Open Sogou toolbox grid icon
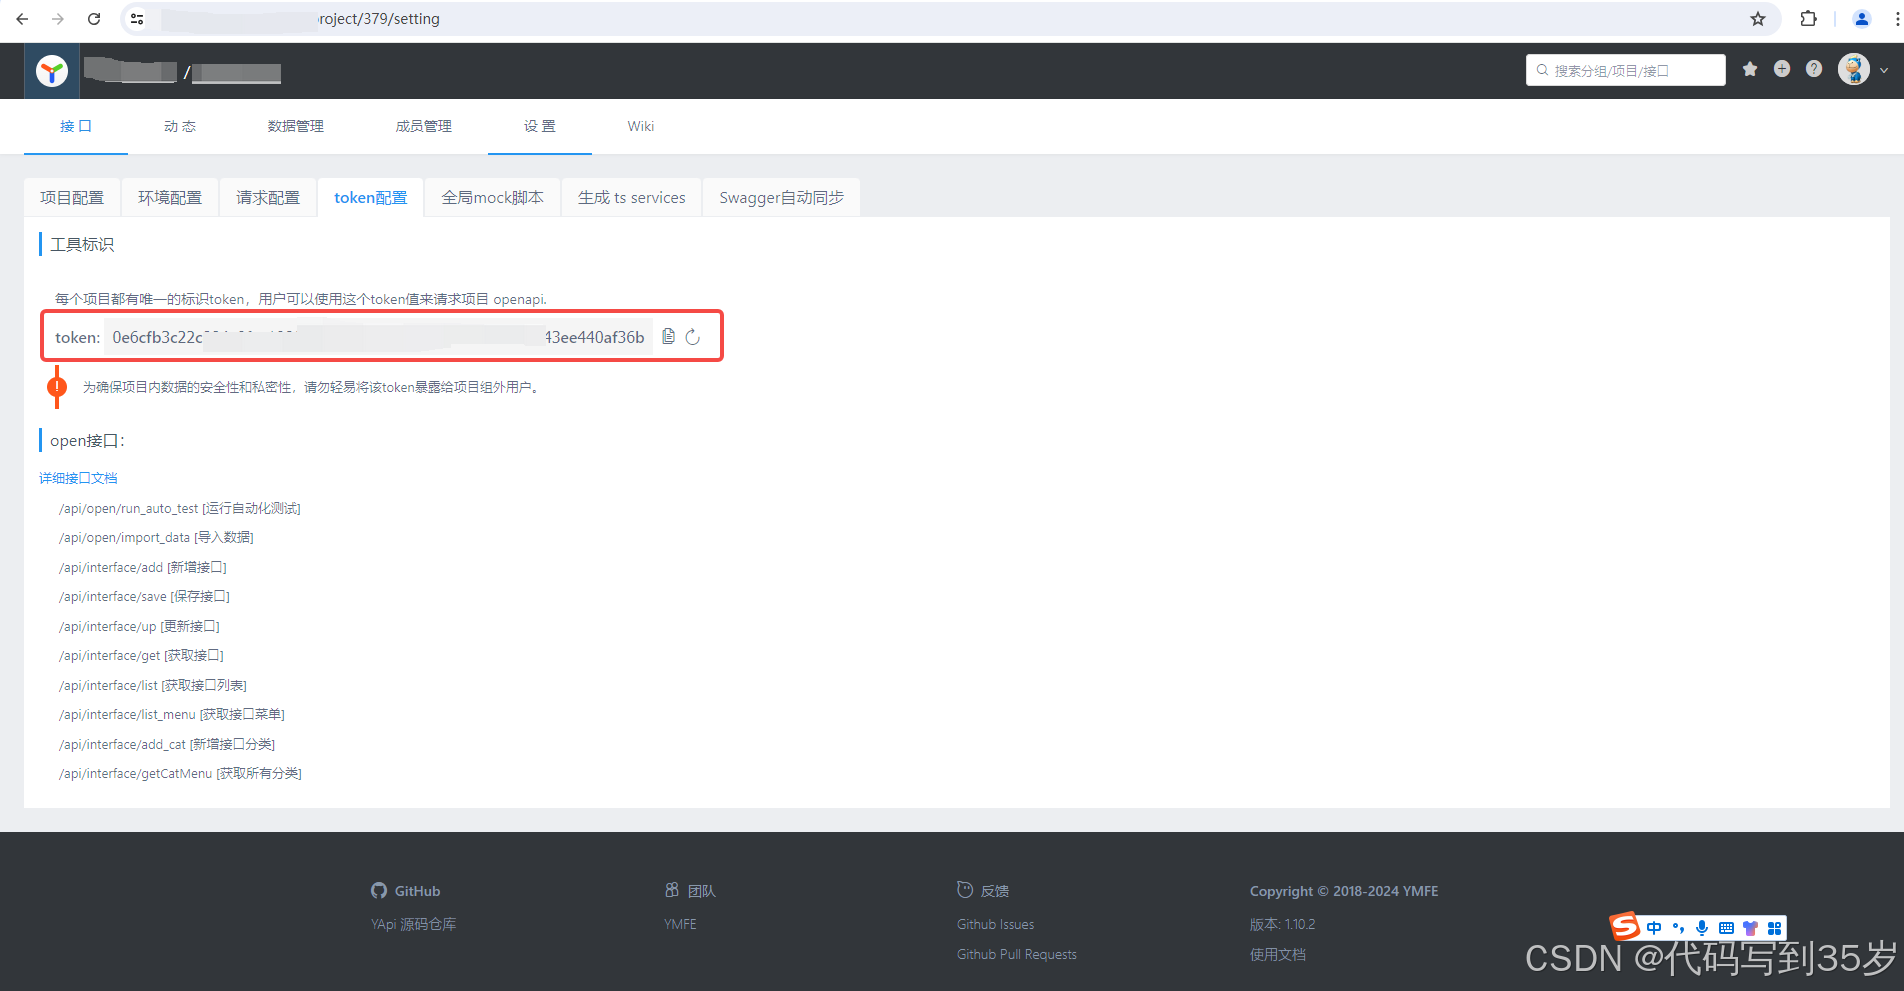This screenshot has height=991, width=1904. pyautogui.click(x=1775, y=928)
